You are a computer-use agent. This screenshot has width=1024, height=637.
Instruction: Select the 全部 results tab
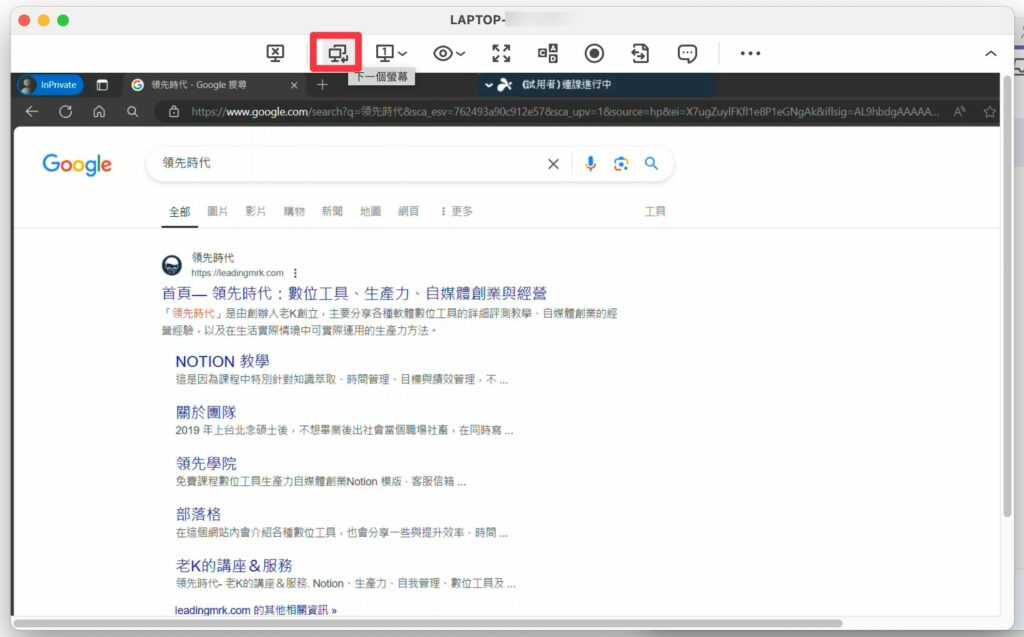[180, 212]
